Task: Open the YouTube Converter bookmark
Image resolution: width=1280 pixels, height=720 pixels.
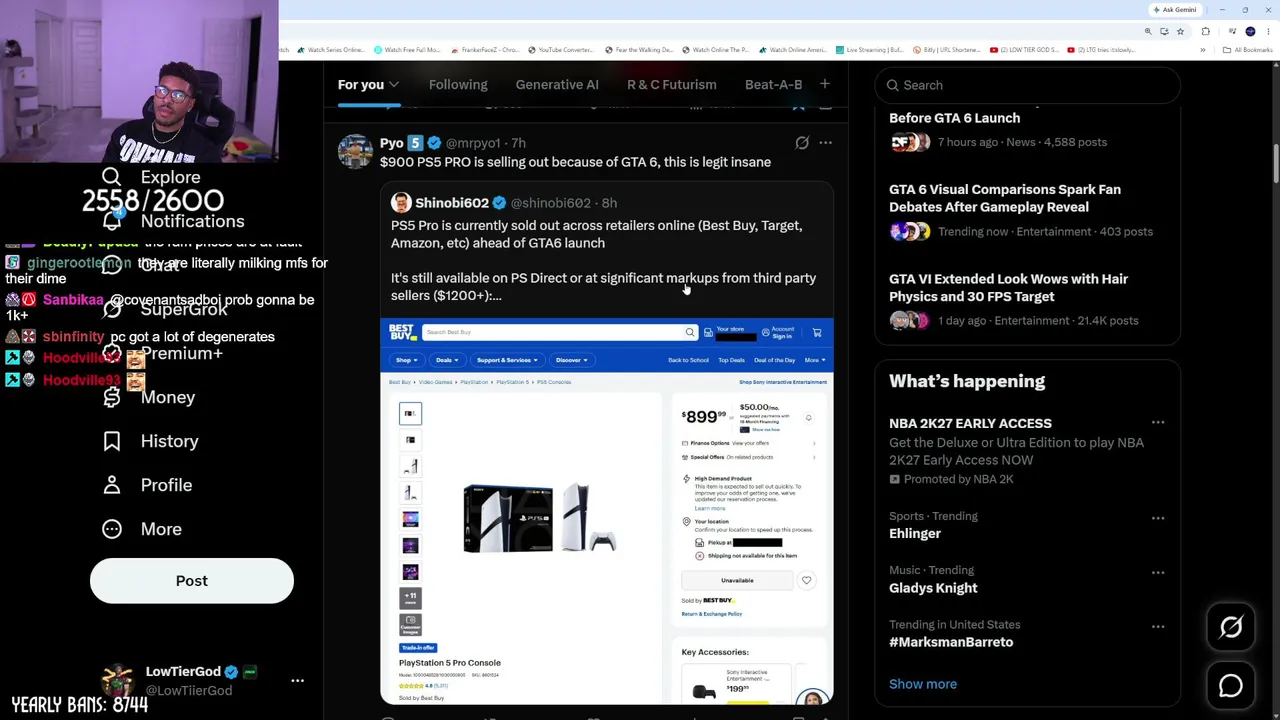Action: 560,50
